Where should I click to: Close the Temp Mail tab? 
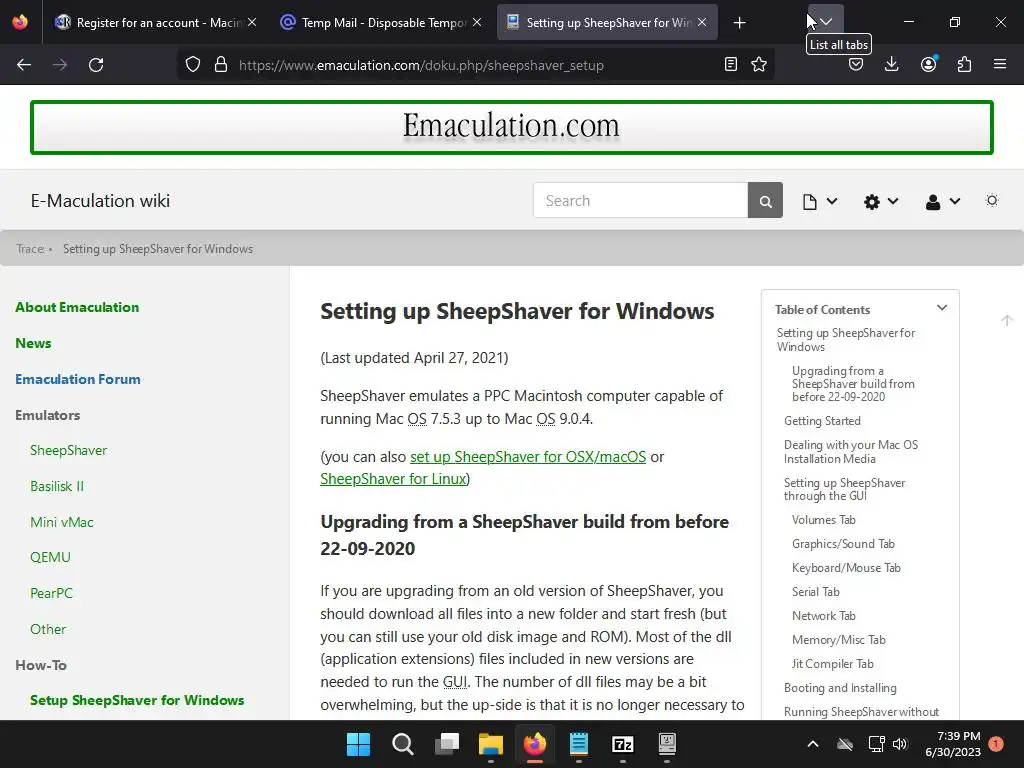477,22
